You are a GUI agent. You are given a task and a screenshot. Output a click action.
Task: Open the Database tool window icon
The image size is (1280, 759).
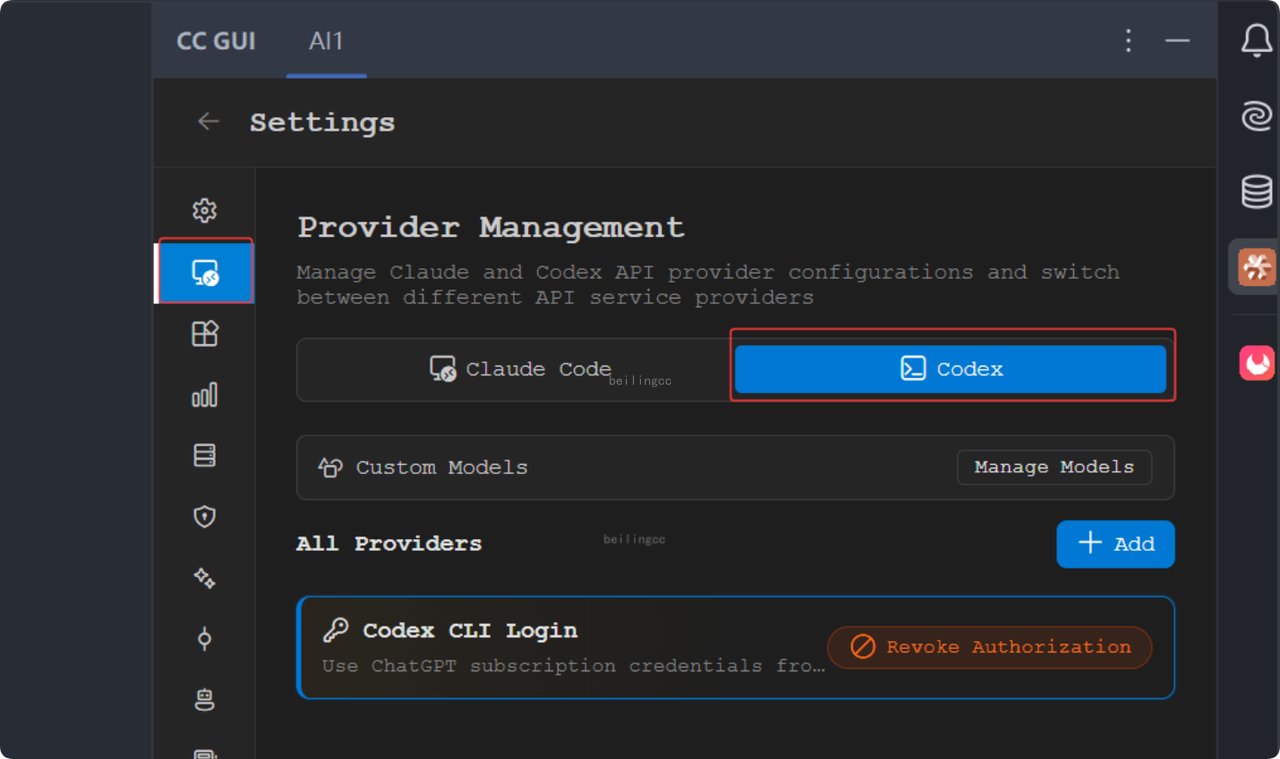coord(1257,191)
